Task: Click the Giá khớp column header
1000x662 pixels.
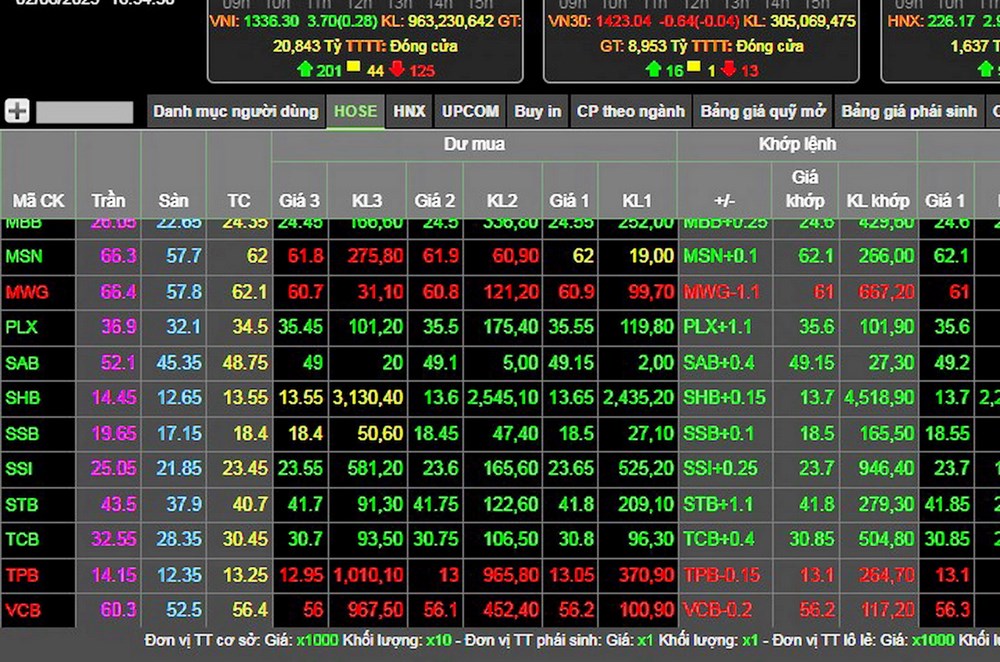Action: [805, 189]
